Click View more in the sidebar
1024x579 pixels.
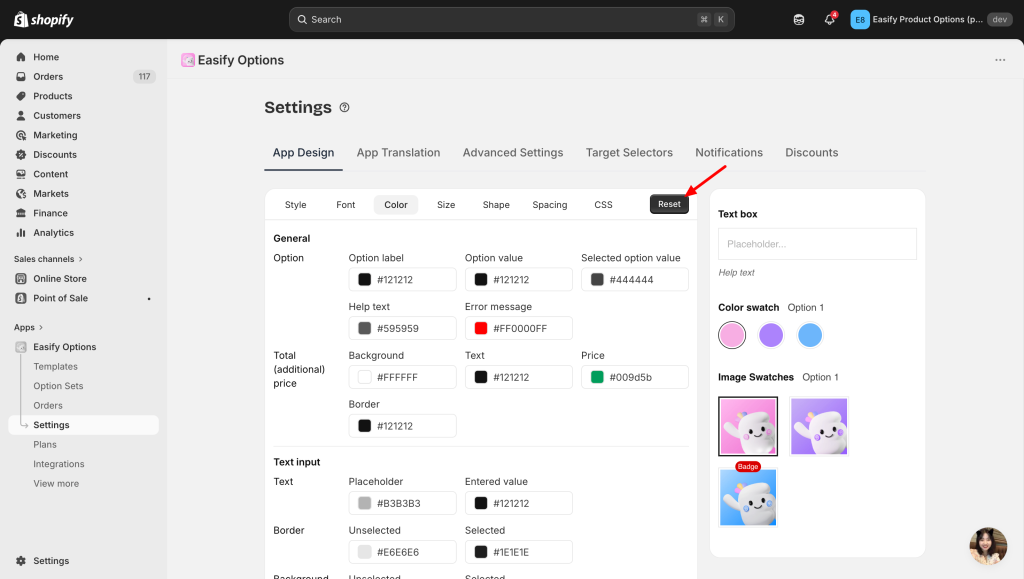click(56, 484)
